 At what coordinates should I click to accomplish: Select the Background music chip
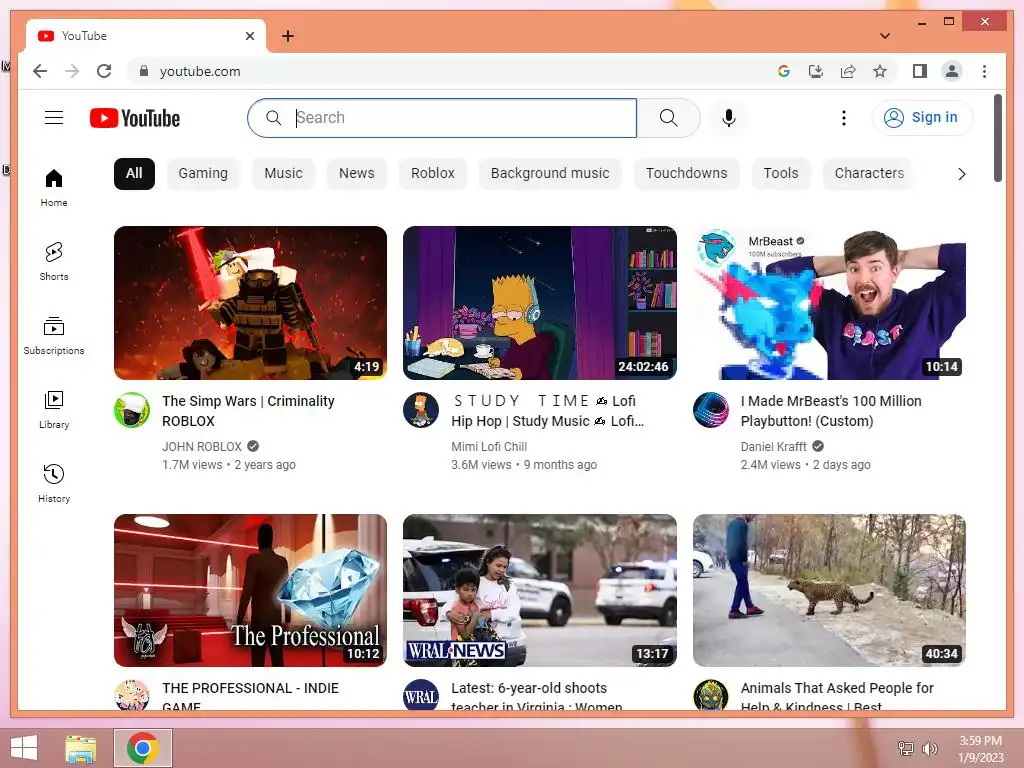(x=550, y=174)
